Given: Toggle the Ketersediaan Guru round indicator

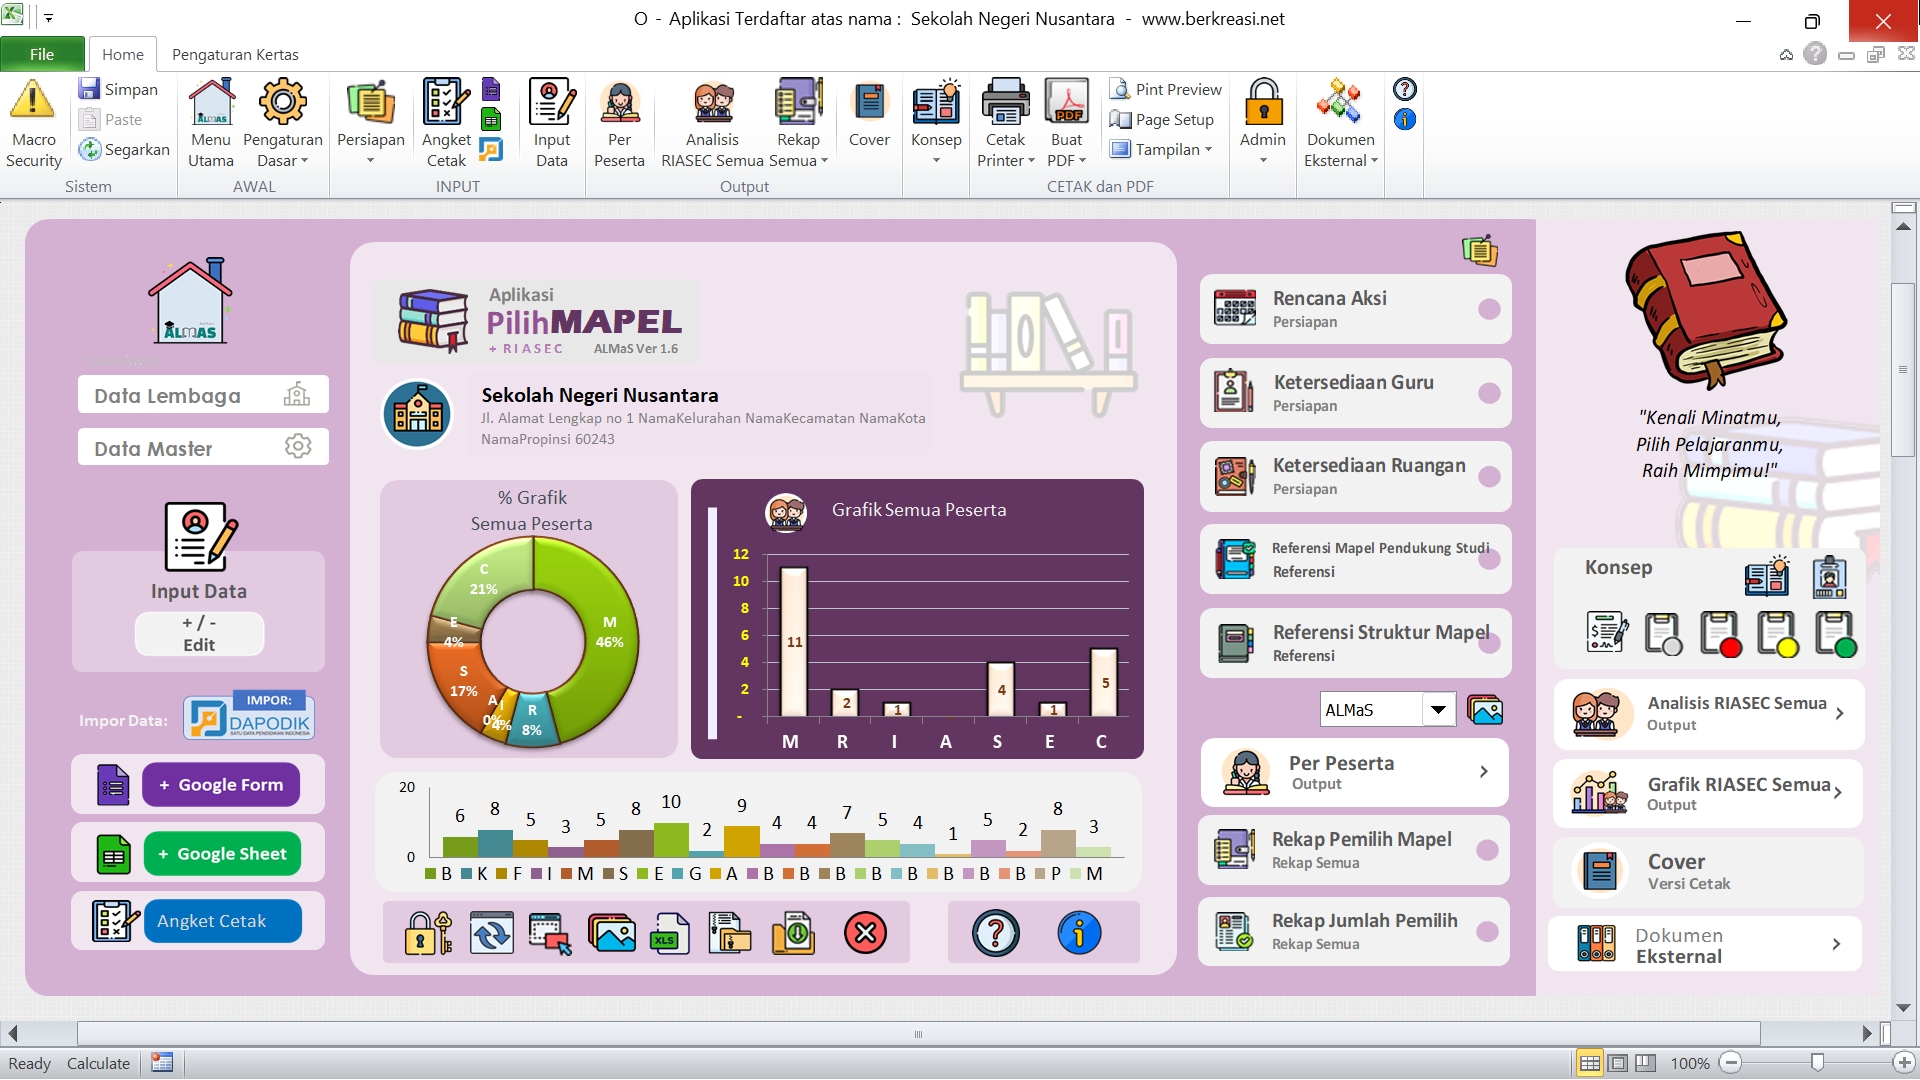Looking at the screenshot, I should pyautogui.click(x=1489, y=393).
